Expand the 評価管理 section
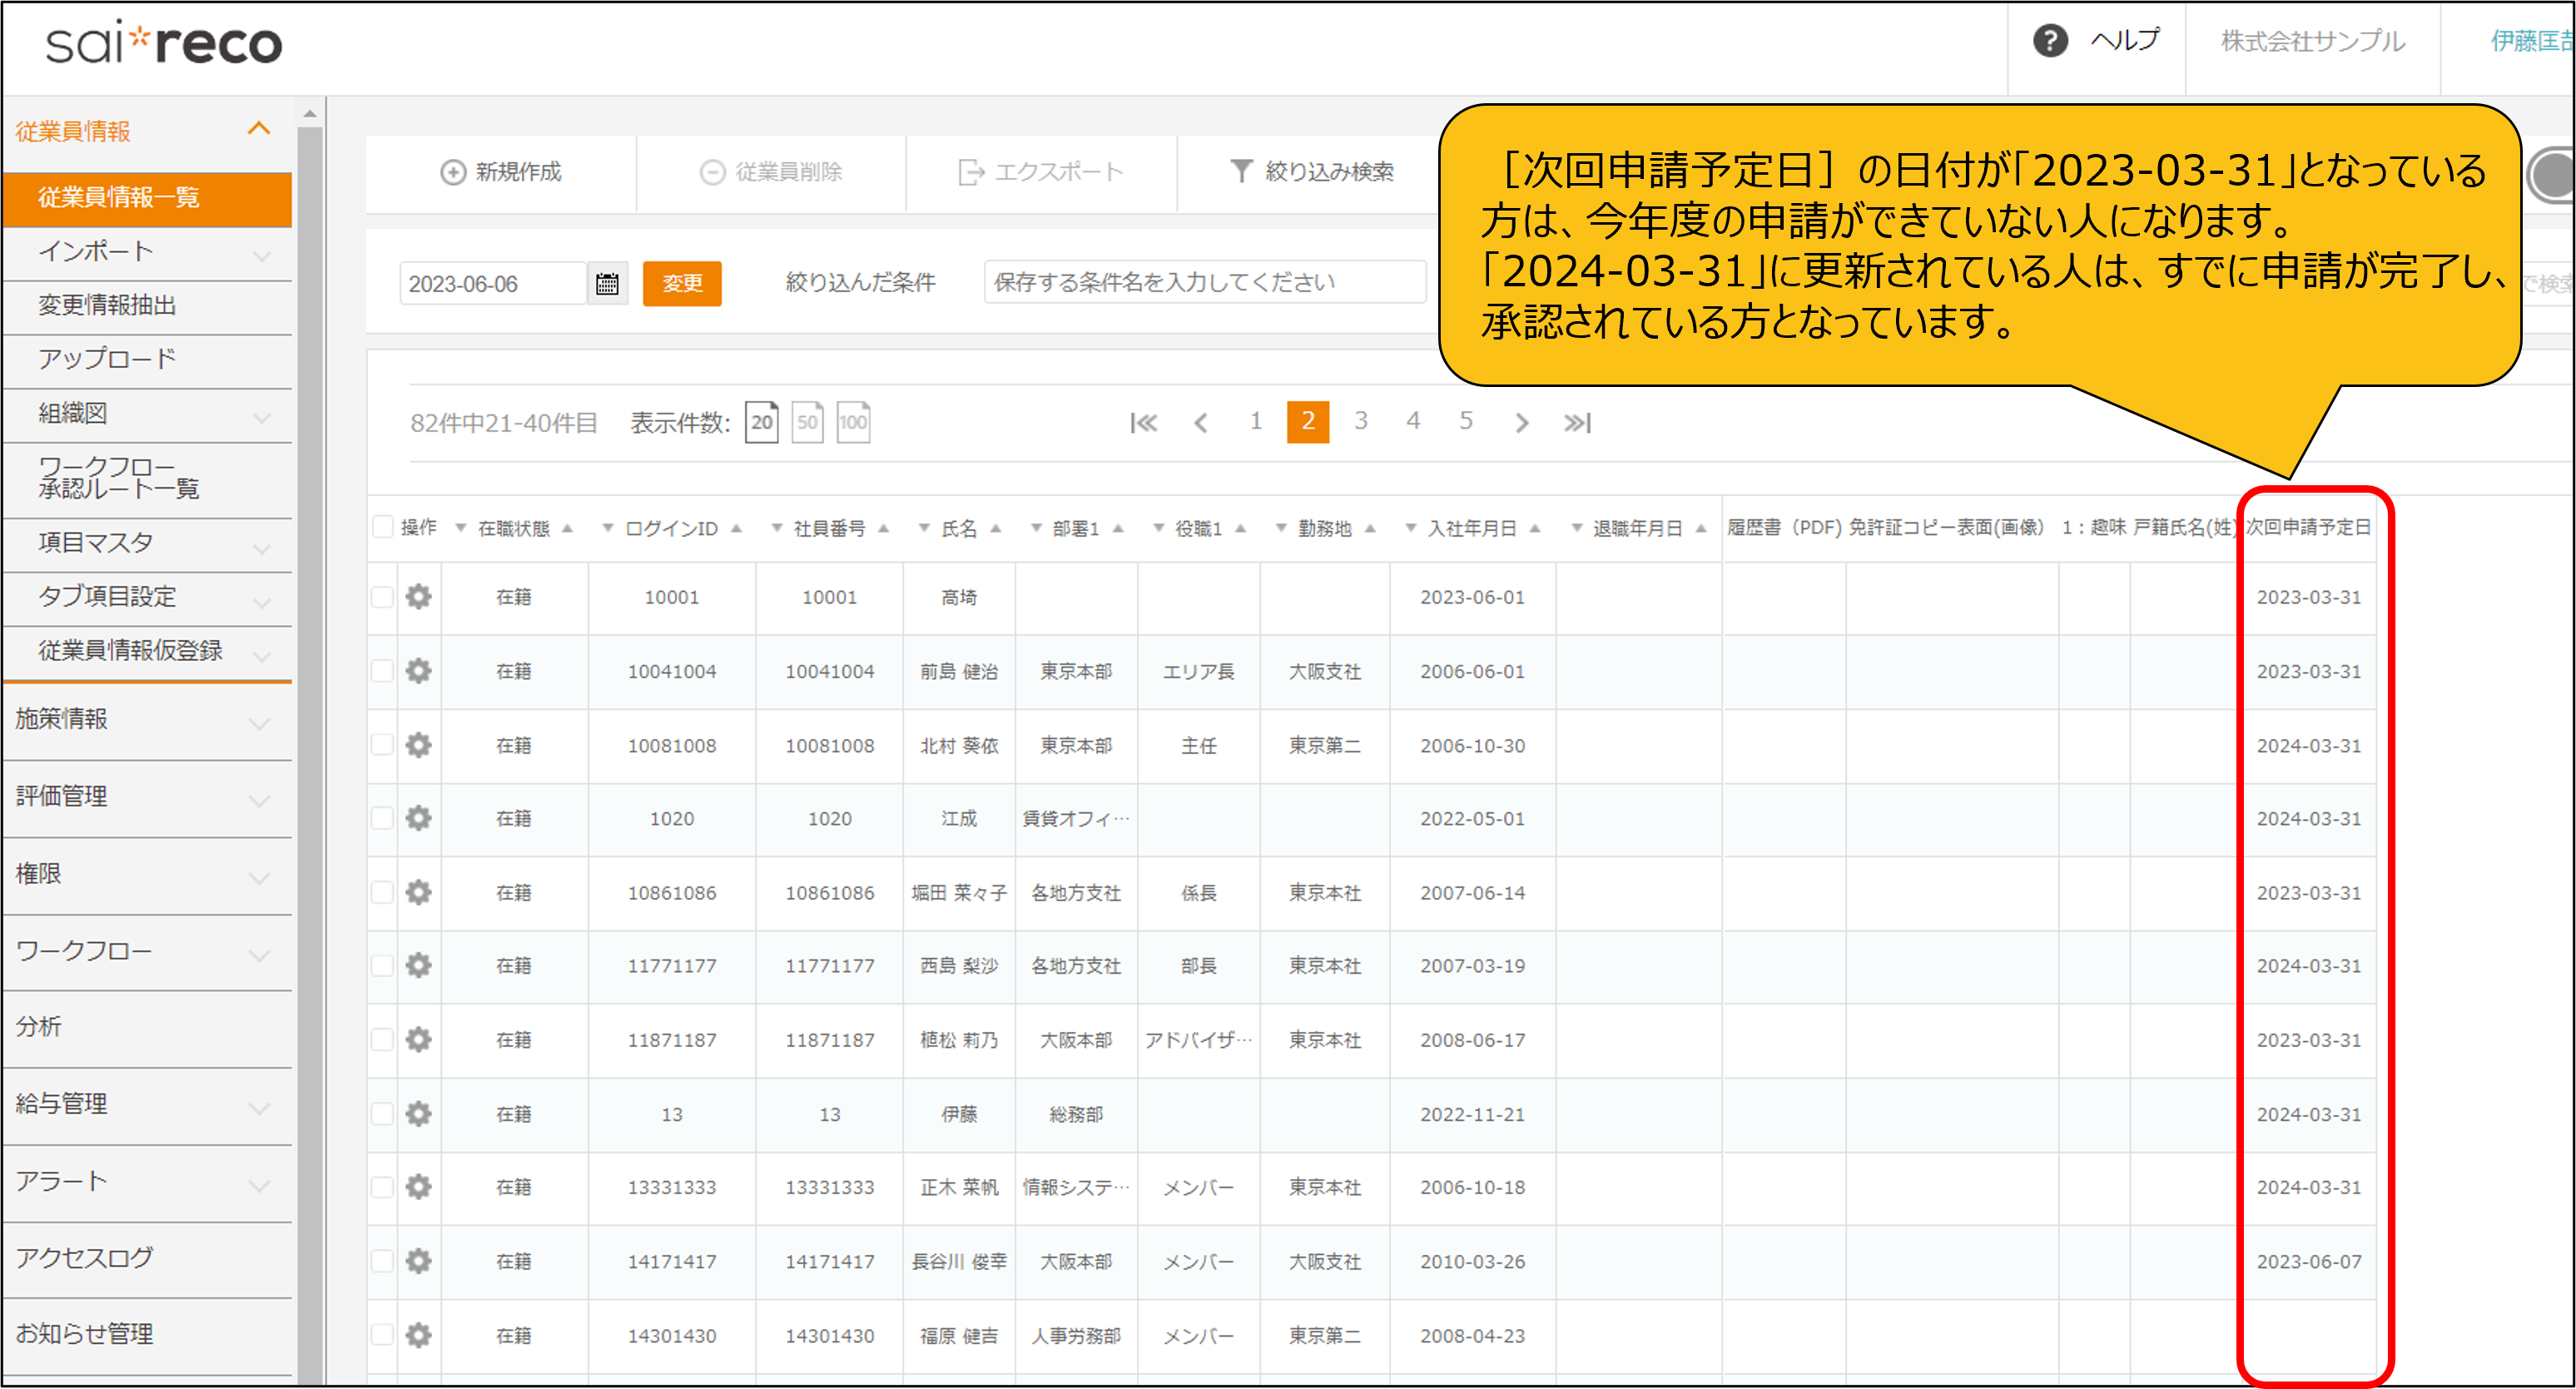 (x=259, y=800)
